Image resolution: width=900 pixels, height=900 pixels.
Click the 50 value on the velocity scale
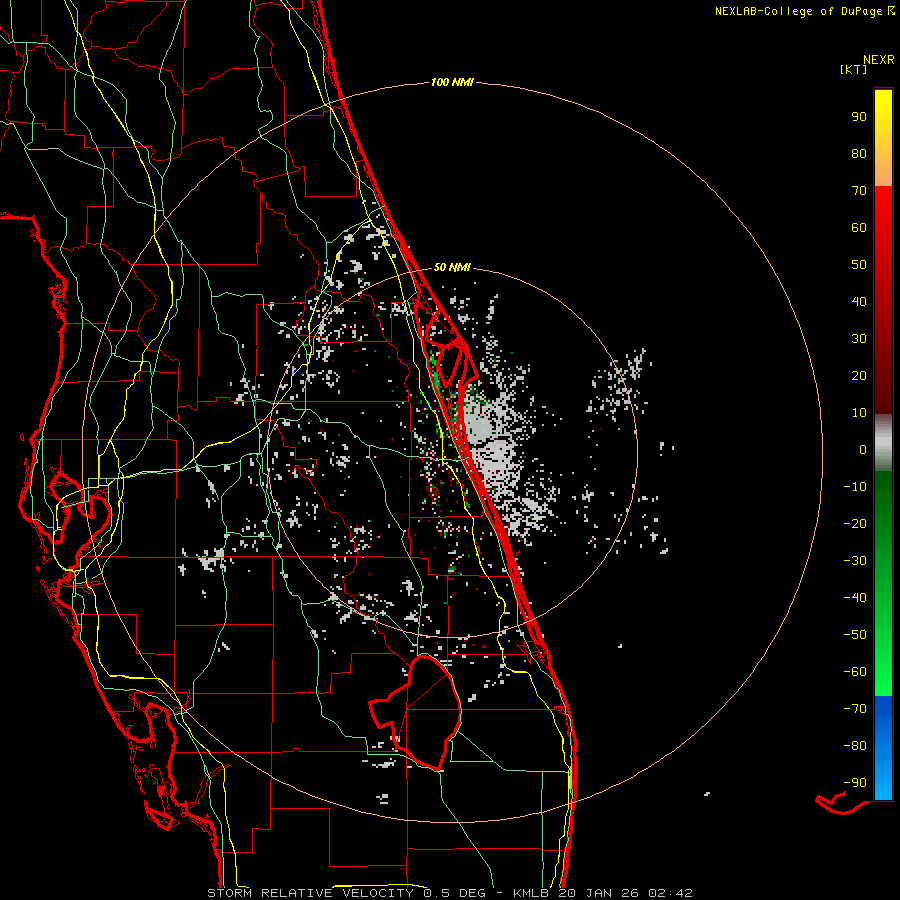click(859, 265)
